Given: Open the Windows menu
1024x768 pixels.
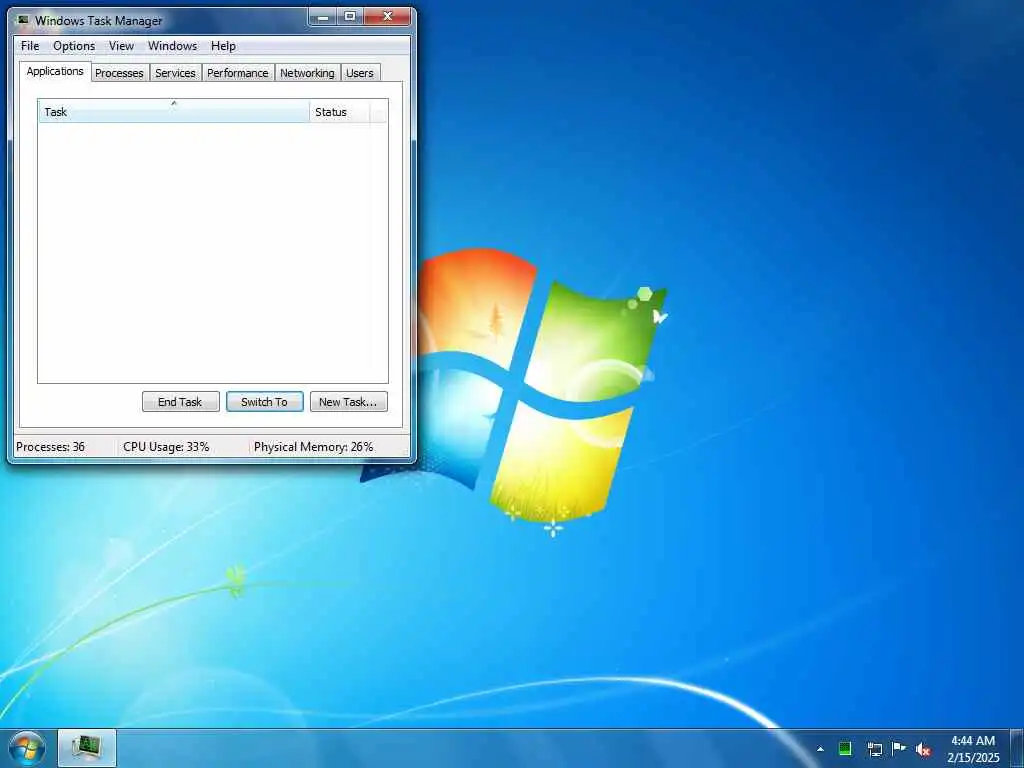Looking at the screenshot, I should pos(172,46).
